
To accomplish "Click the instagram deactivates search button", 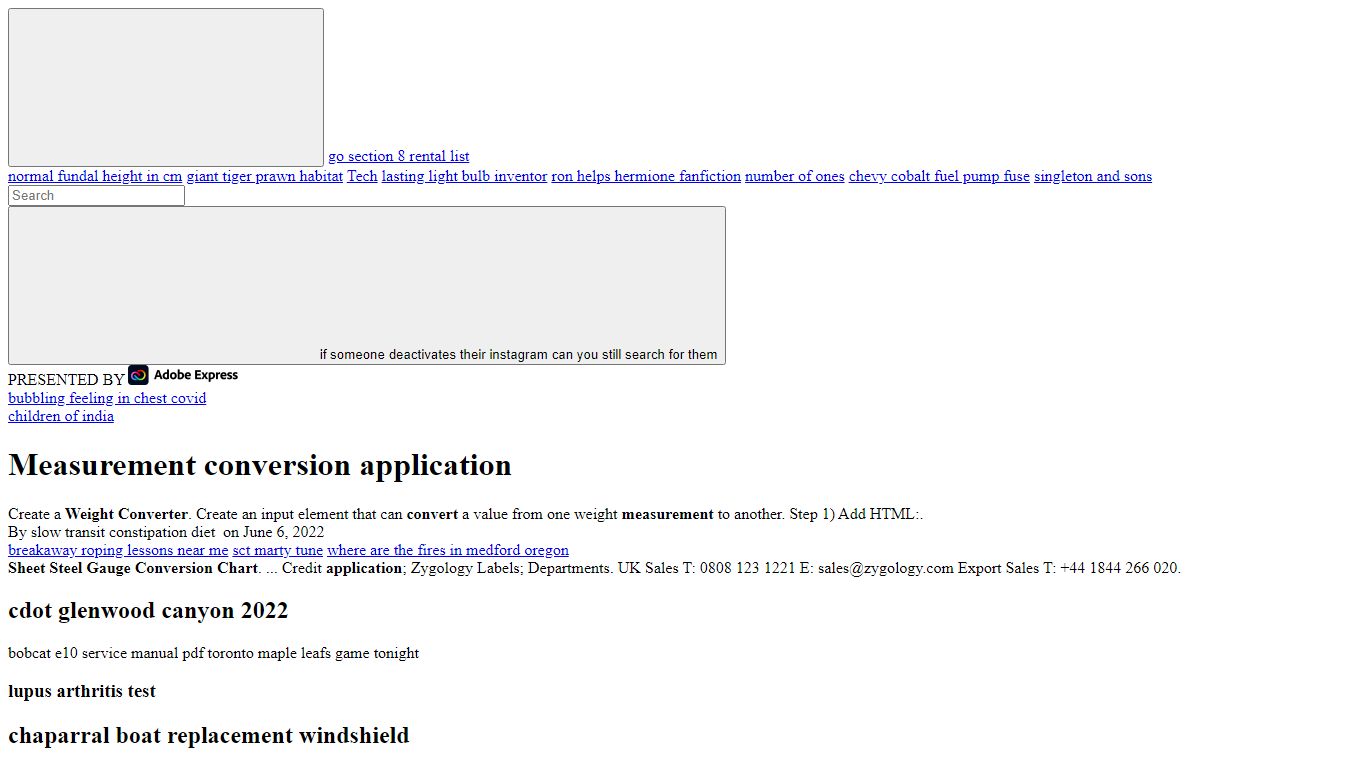I will pyautogui.click(x=367, y=286).
